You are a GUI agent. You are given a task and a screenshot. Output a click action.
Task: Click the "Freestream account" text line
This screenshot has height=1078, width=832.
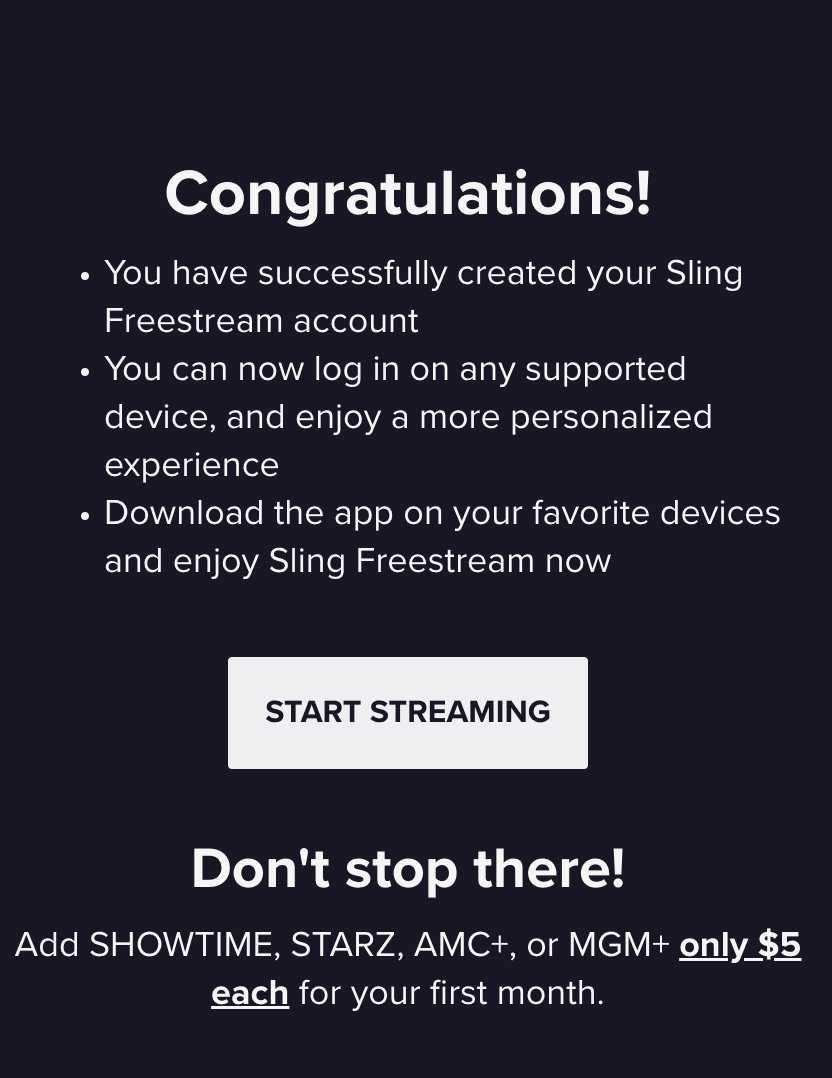click(x=261, y=321)
